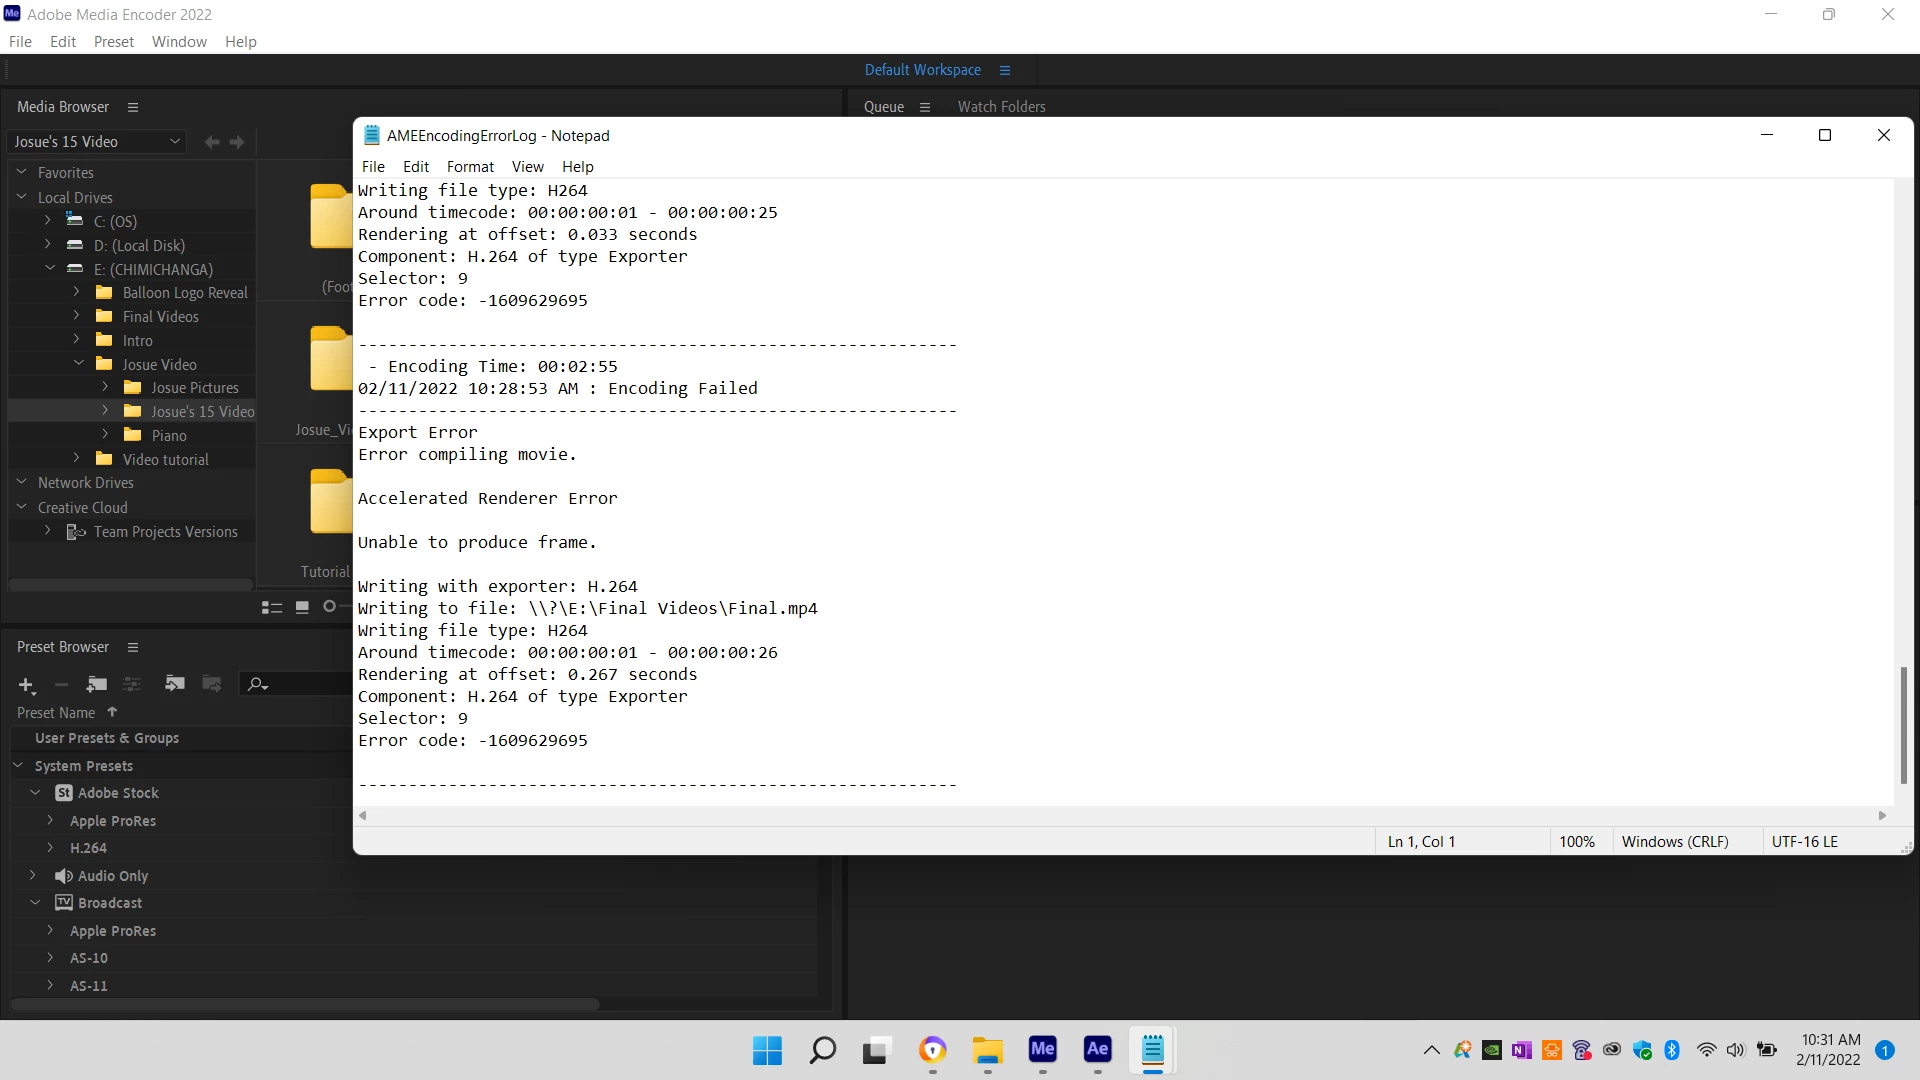Click the import presets folder icon
Screen dimensions: 1920x1080
[175, 684]
